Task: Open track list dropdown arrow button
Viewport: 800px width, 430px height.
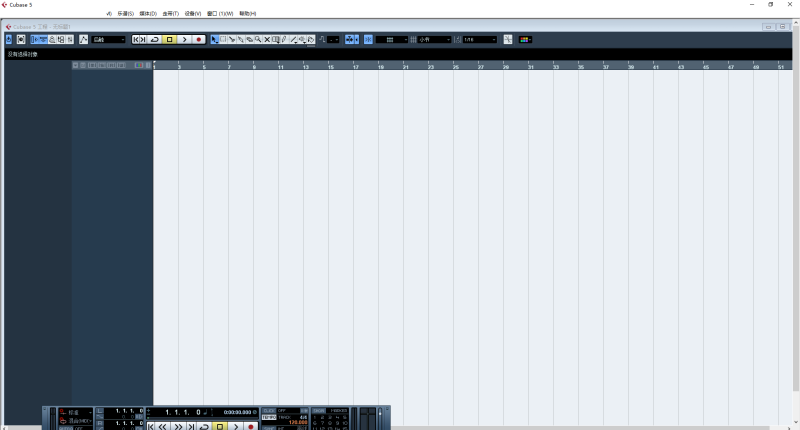Action: (x=75, y=65)
